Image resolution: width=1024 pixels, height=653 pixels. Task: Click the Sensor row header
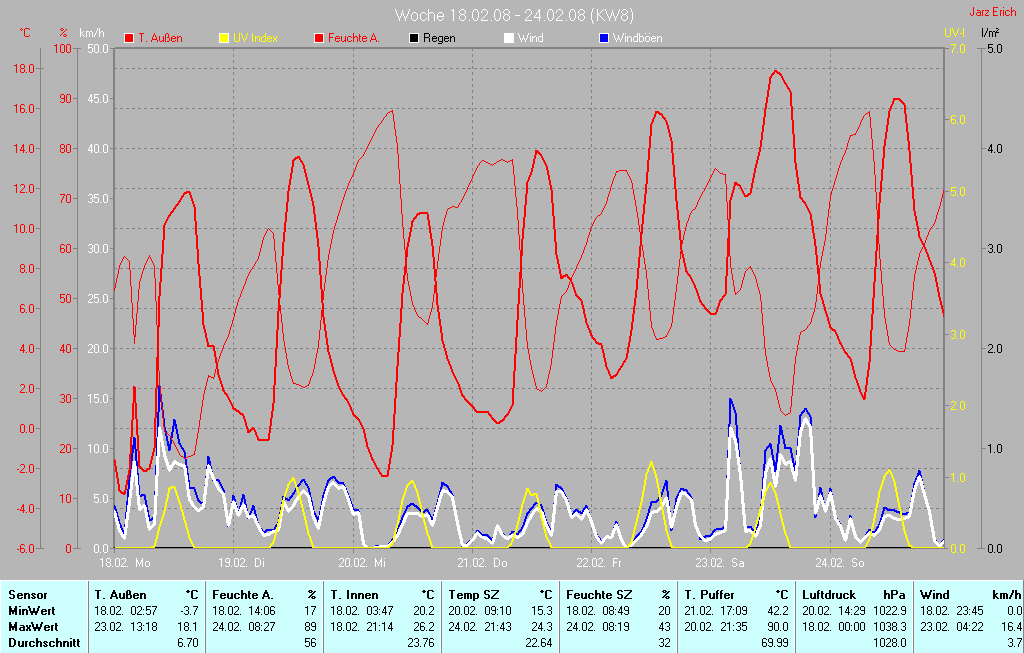click(27, 595)
